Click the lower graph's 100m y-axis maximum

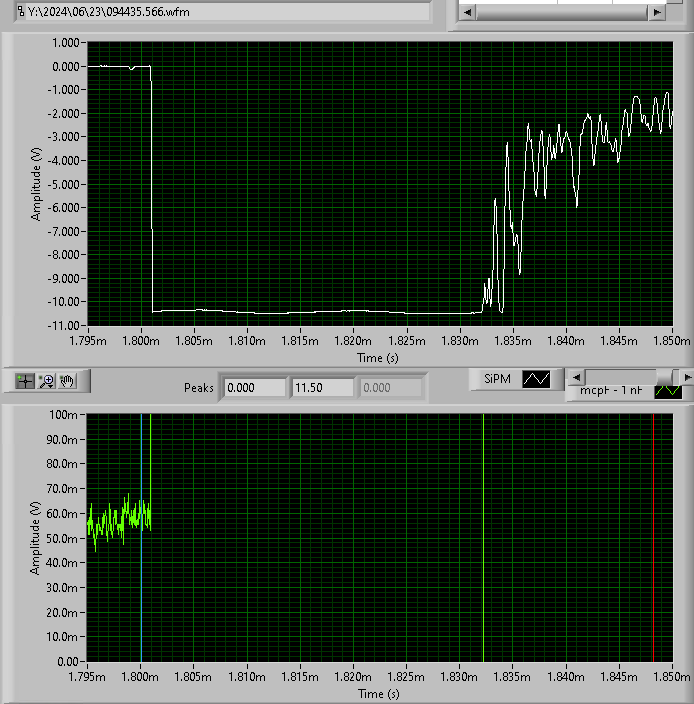(x=63, y=414)
